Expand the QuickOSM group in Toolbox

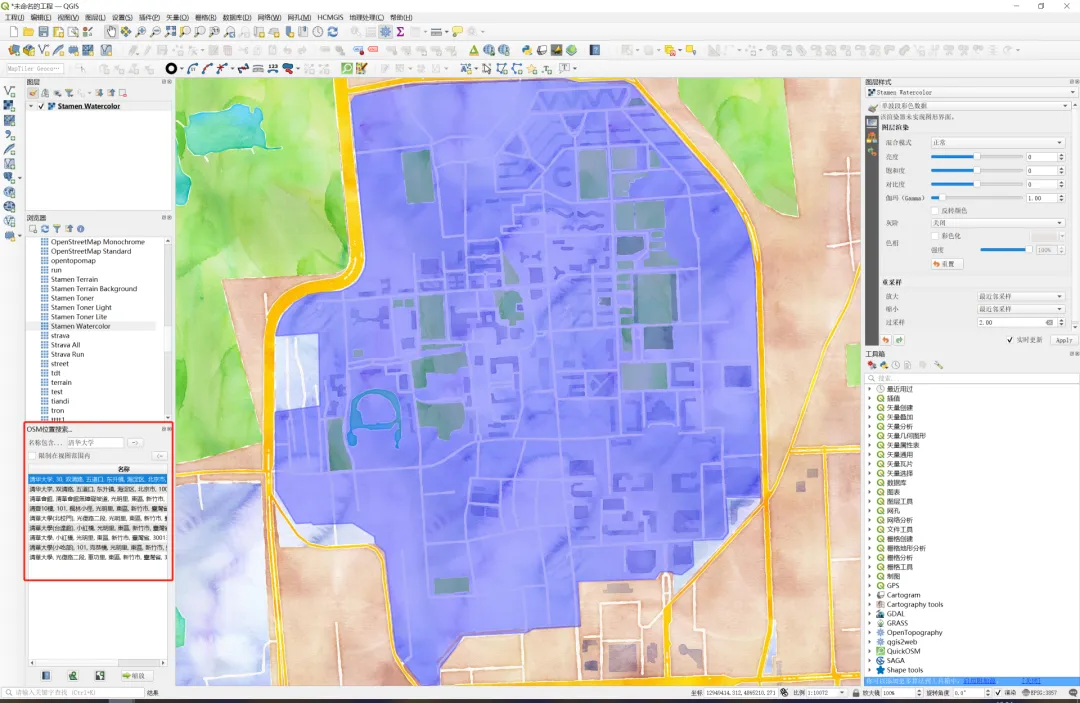coord(869,651)
